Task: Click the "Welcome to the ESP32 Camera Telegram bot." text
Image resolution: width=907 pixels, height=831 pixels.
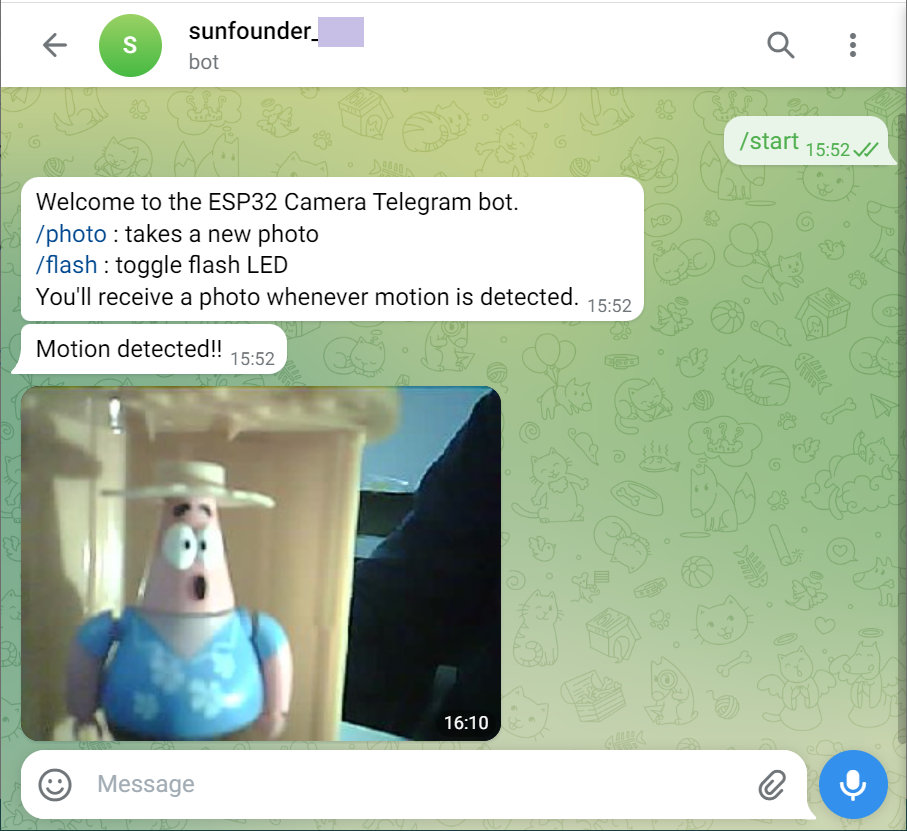Action: [x=277, y=202]
